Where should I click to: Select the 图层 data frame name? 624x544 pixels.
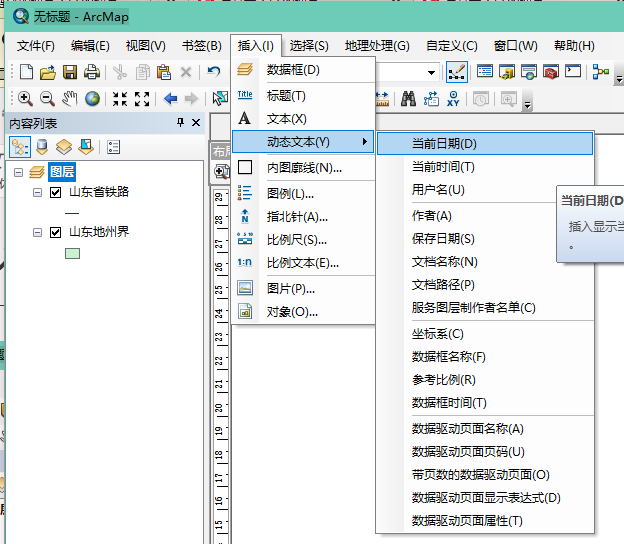pyautogui.click(x=62, y=172)
